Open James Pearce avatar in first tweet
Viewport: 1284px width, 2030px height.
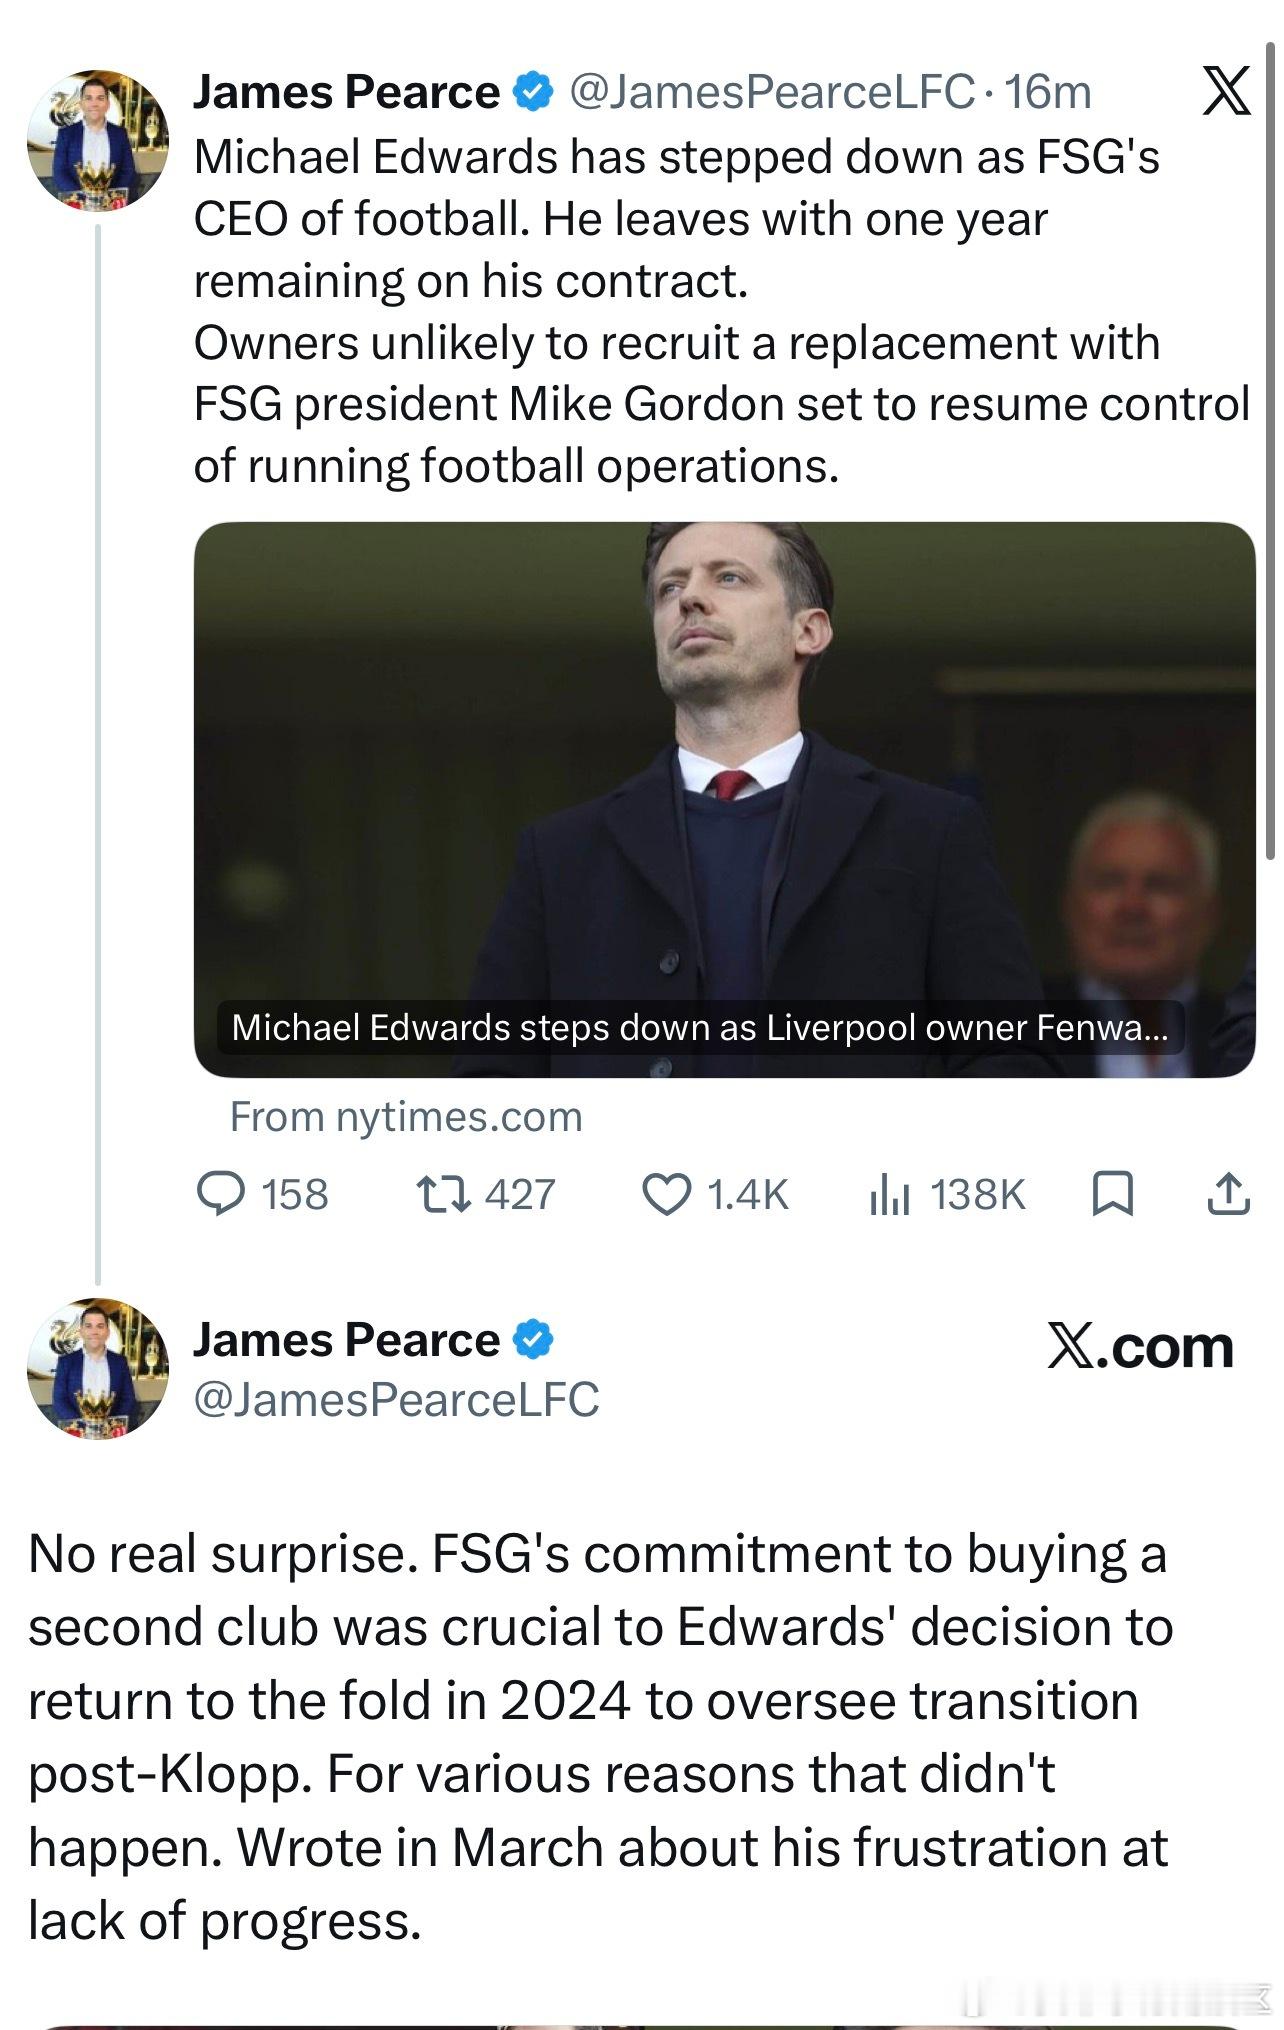click(x=98, y=140)
